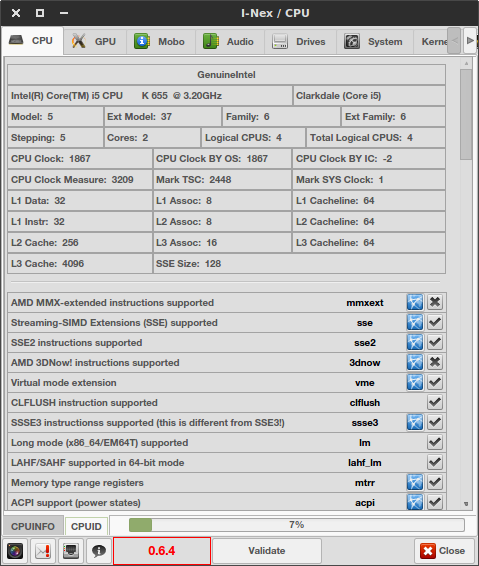Click the CPU Clock Measure: 3209 field
The height and width of the screenshot is (566, 479).
80,179
